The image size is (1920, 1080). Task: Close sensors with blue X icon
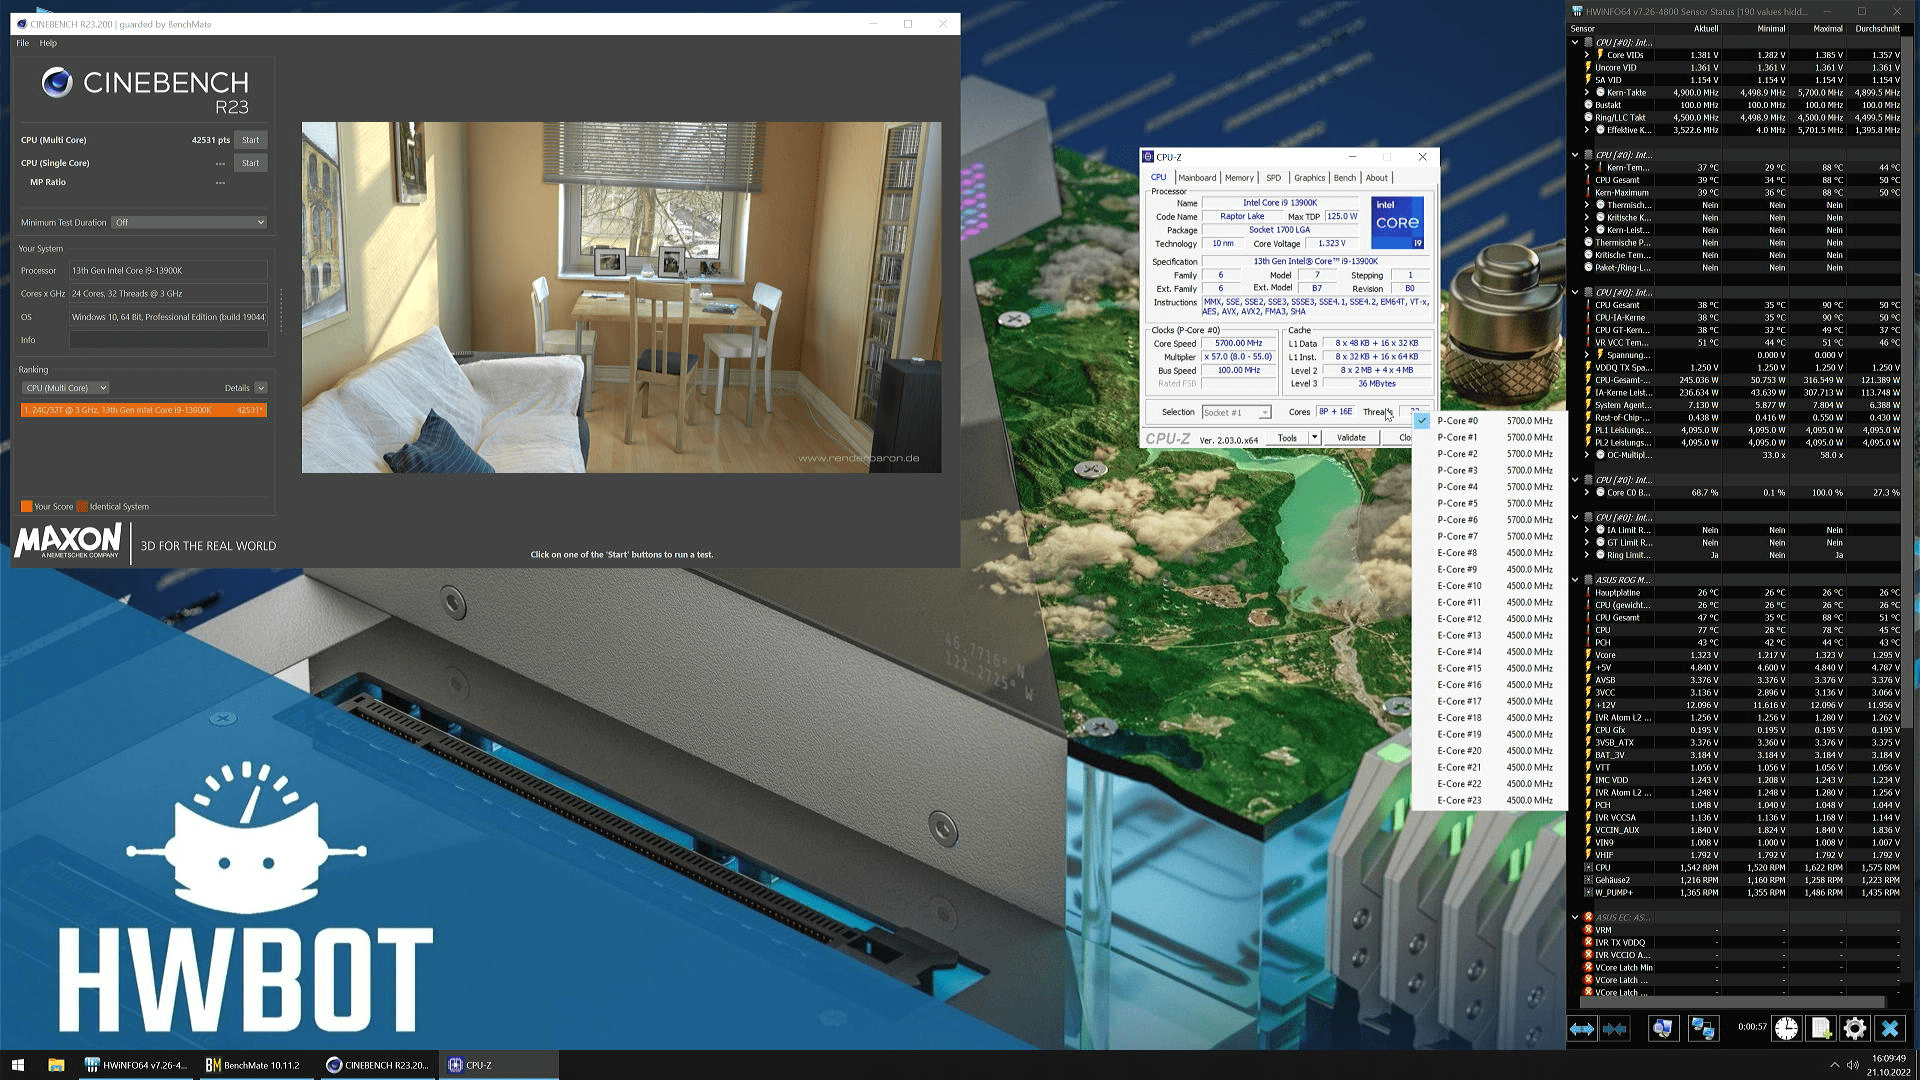pyautogui.click(x=1889, y=1028)
